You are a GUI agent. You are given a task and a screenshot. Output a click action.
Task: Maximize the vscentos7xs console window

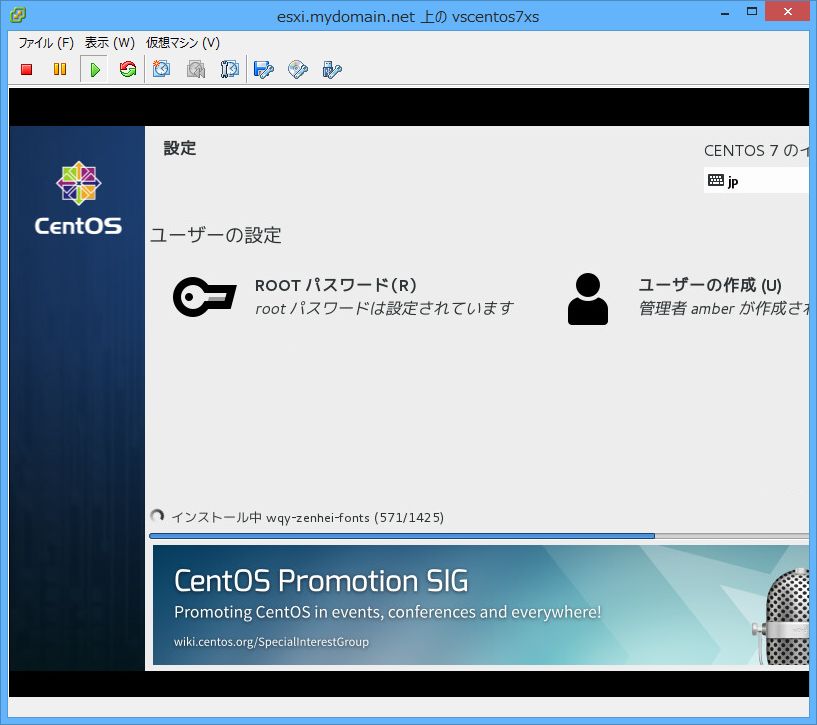(752, 11)
